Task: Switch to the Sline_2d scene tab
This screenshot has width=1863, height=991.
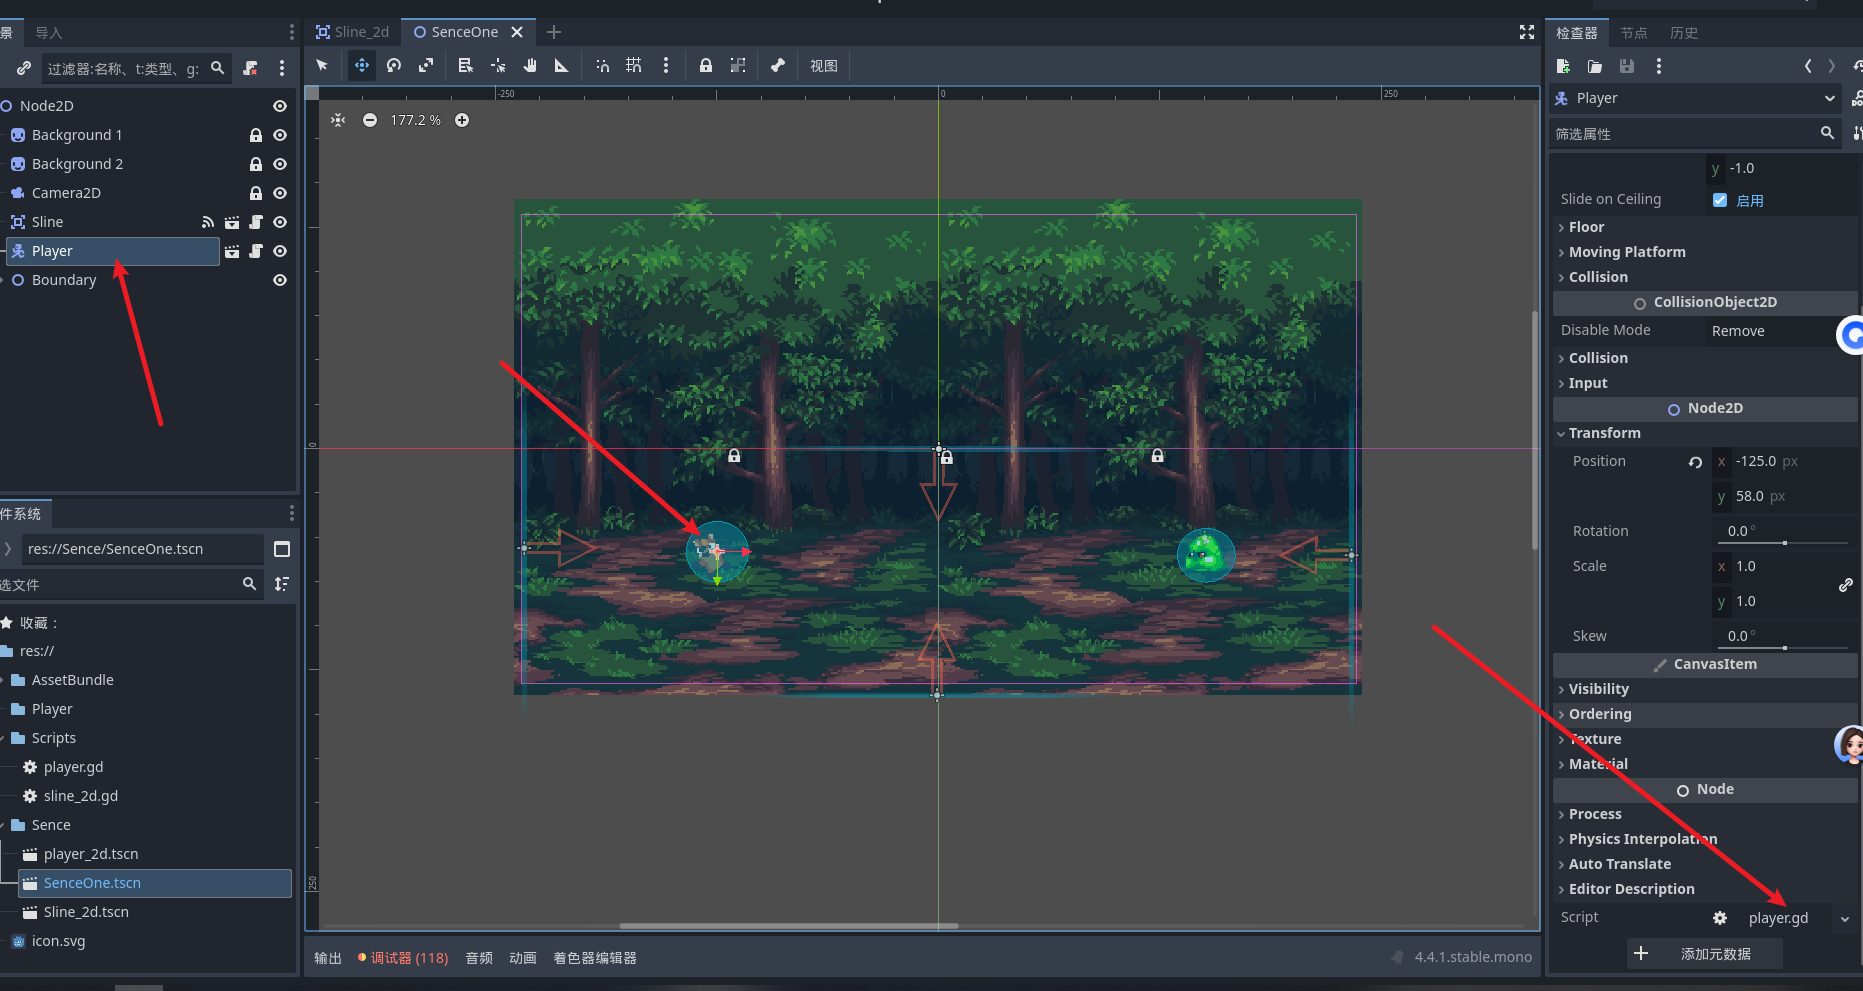Action: (353, 32)
